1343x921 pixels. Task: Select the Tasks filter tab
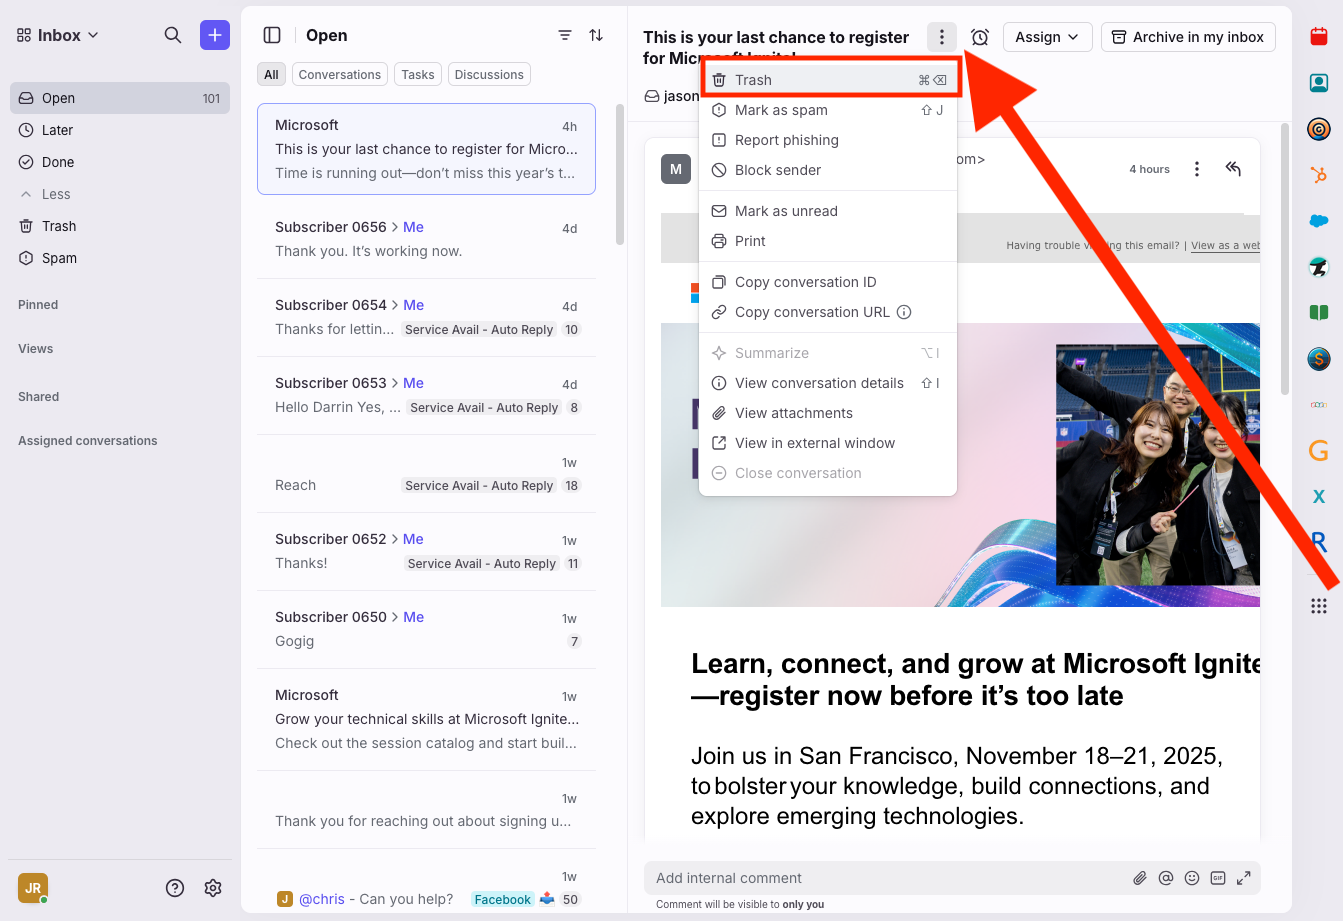pyautogui.click(x=418, y=75)
